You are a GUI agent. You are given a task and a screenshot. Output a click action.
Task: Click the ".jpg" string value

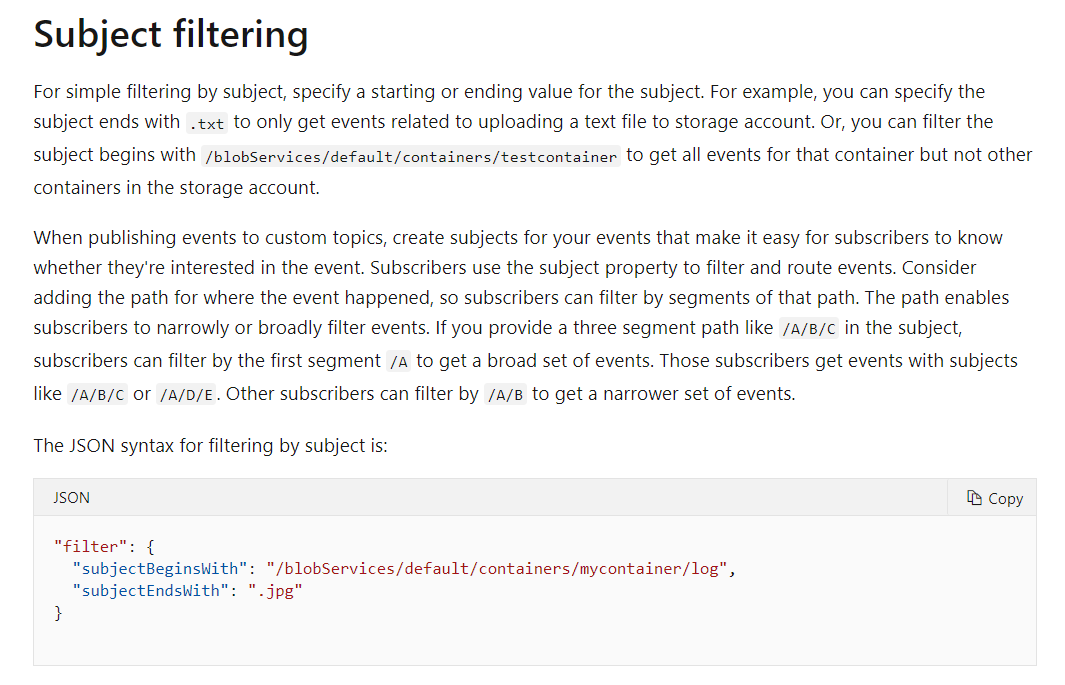[x=275, y=591]
